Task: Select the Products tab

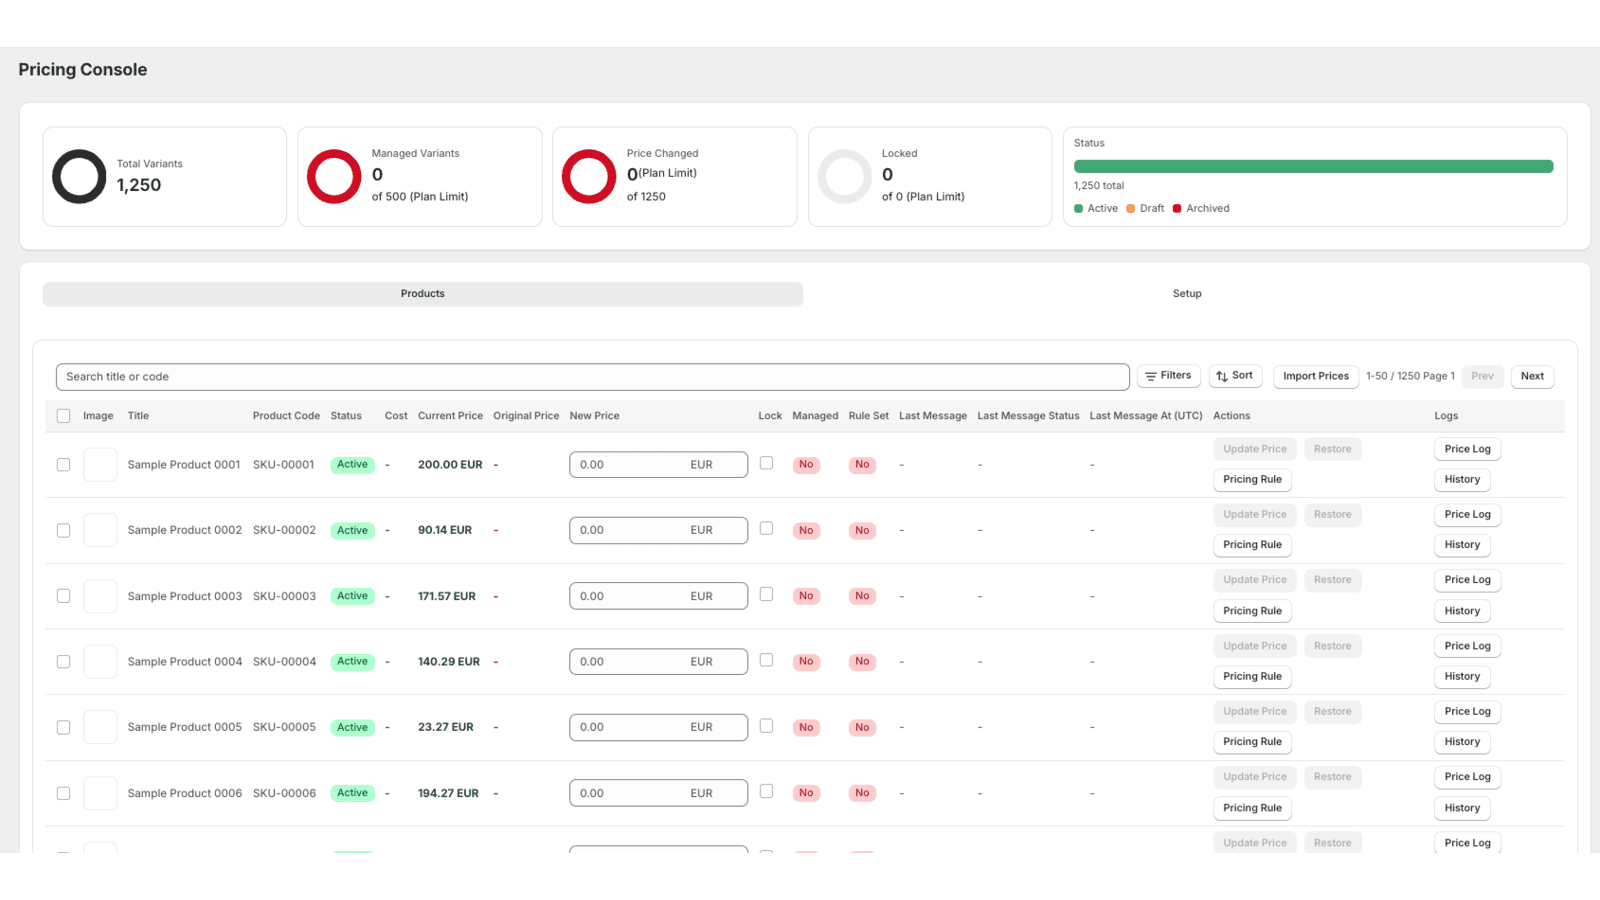Action: coord(422,293)
